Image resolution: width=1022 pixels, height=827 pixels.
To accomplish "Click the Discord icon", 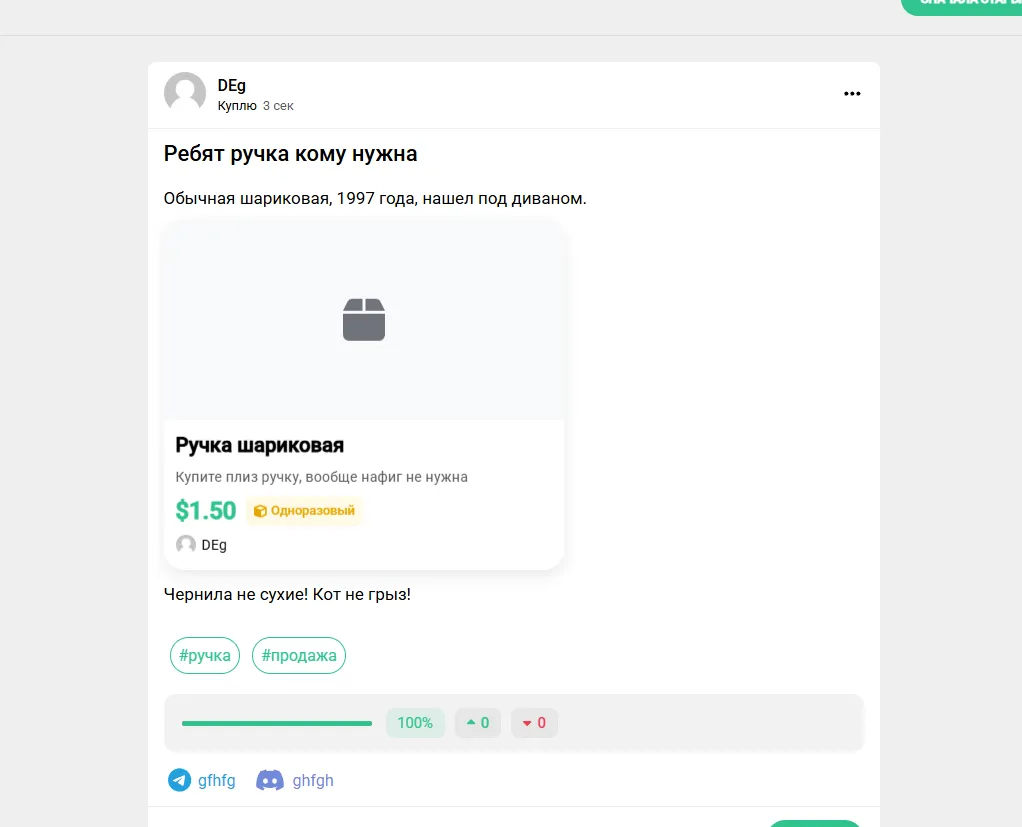I will [x=270, y=780].
